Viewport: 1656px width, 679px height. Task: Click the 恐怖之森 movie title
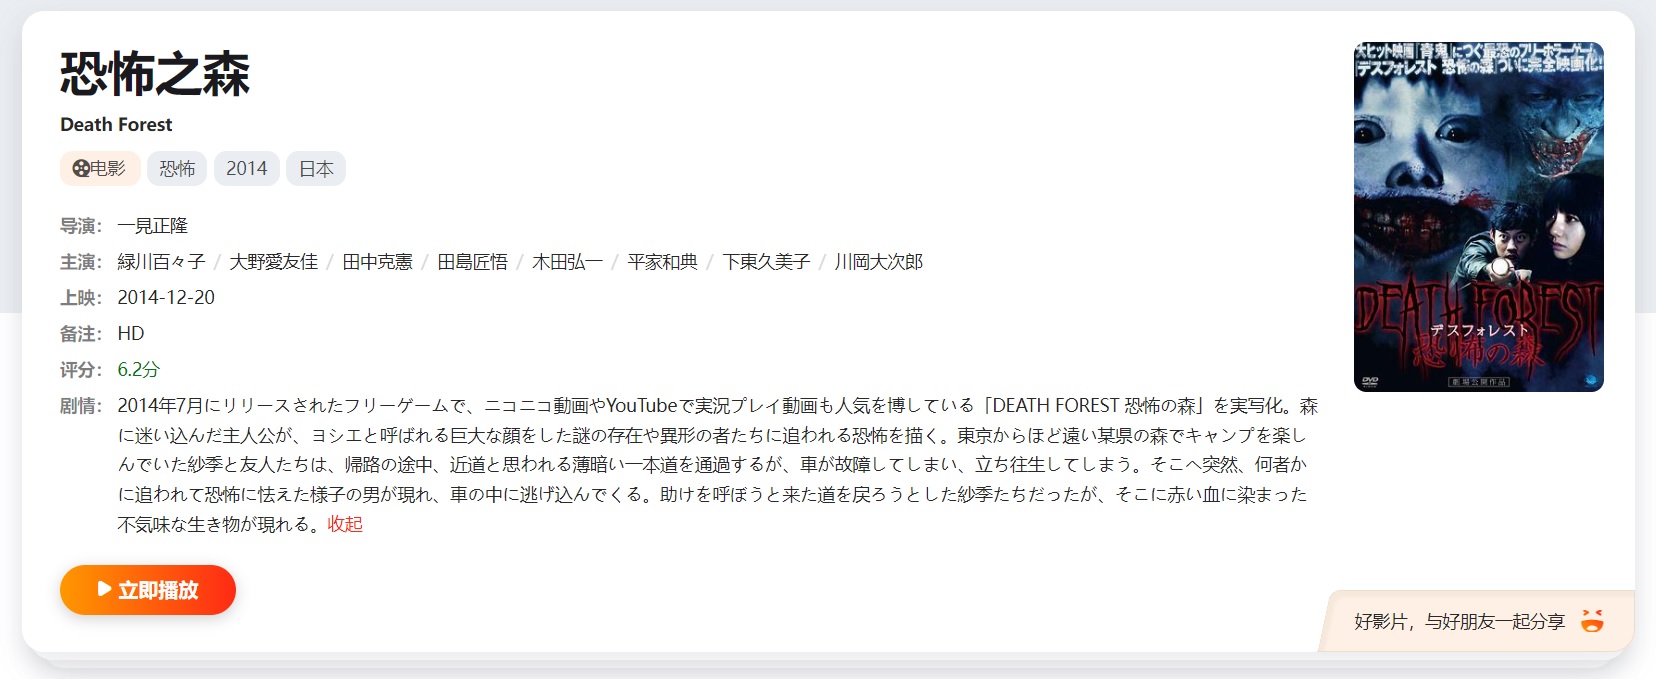click(x=155, y=74)
